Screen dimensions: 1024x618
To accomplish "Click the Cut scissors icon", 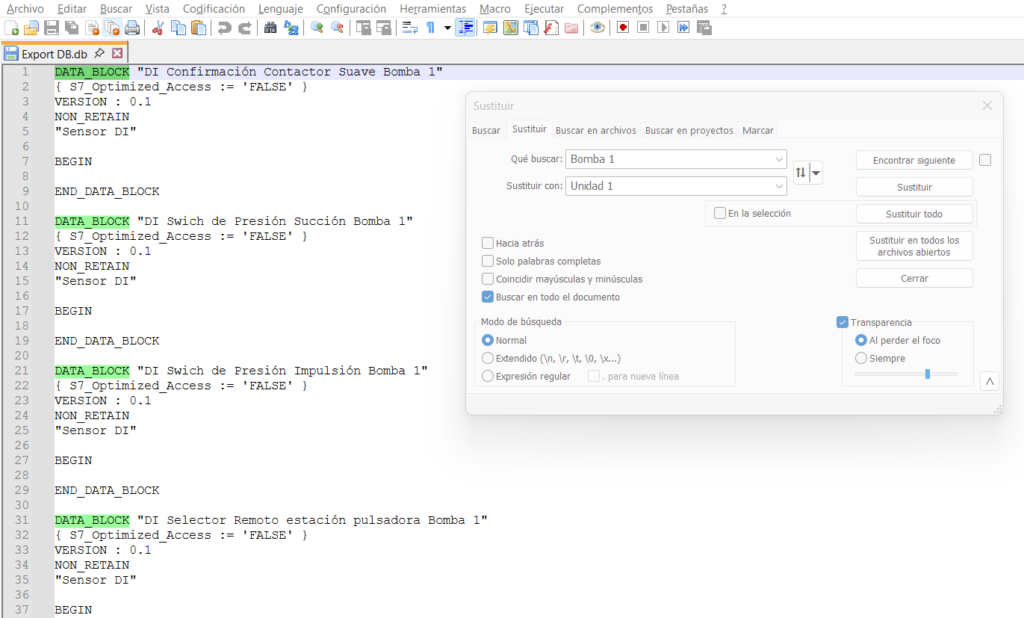I will pyautogui.click(x=158, y=28).
